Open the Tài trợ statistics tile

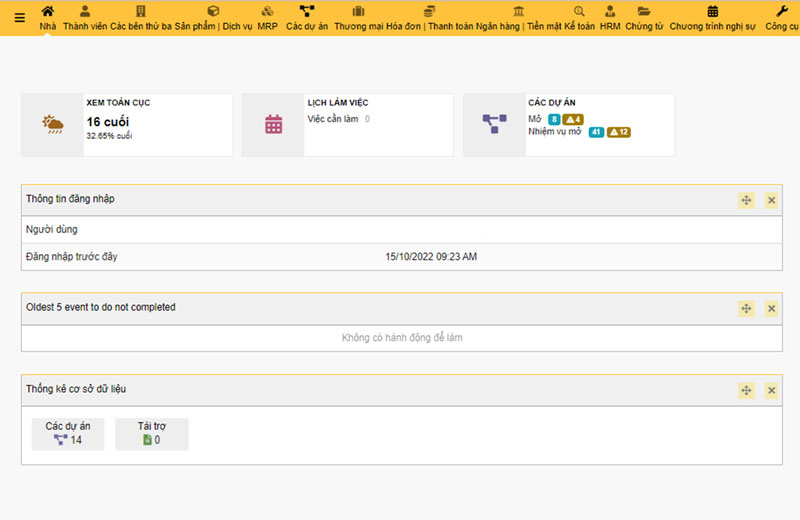pyautogui.click(x=151, y=433)
